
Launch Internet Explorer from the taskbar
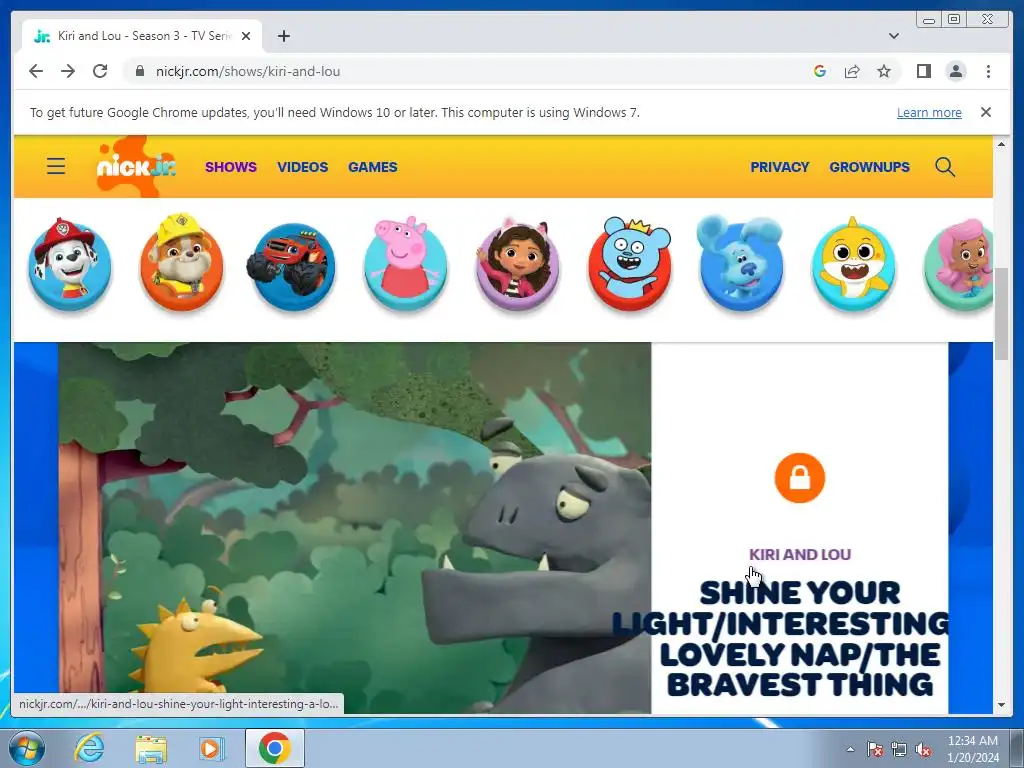(x=88, y=748)
